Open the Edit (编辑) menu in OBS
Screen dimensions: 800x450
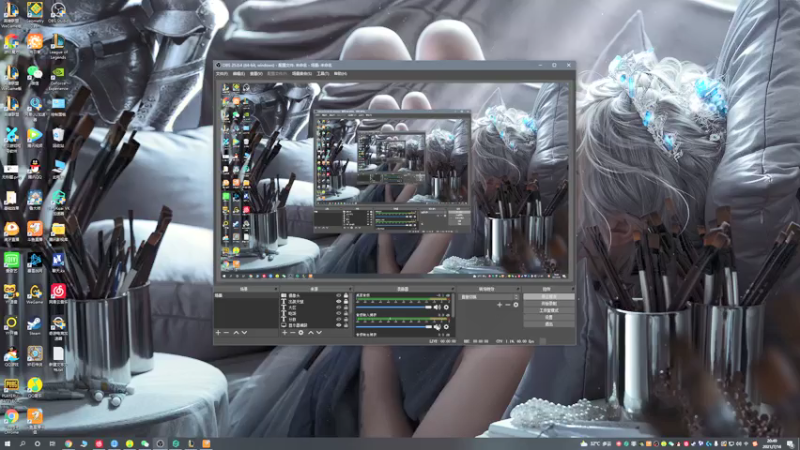pos(239,74)
